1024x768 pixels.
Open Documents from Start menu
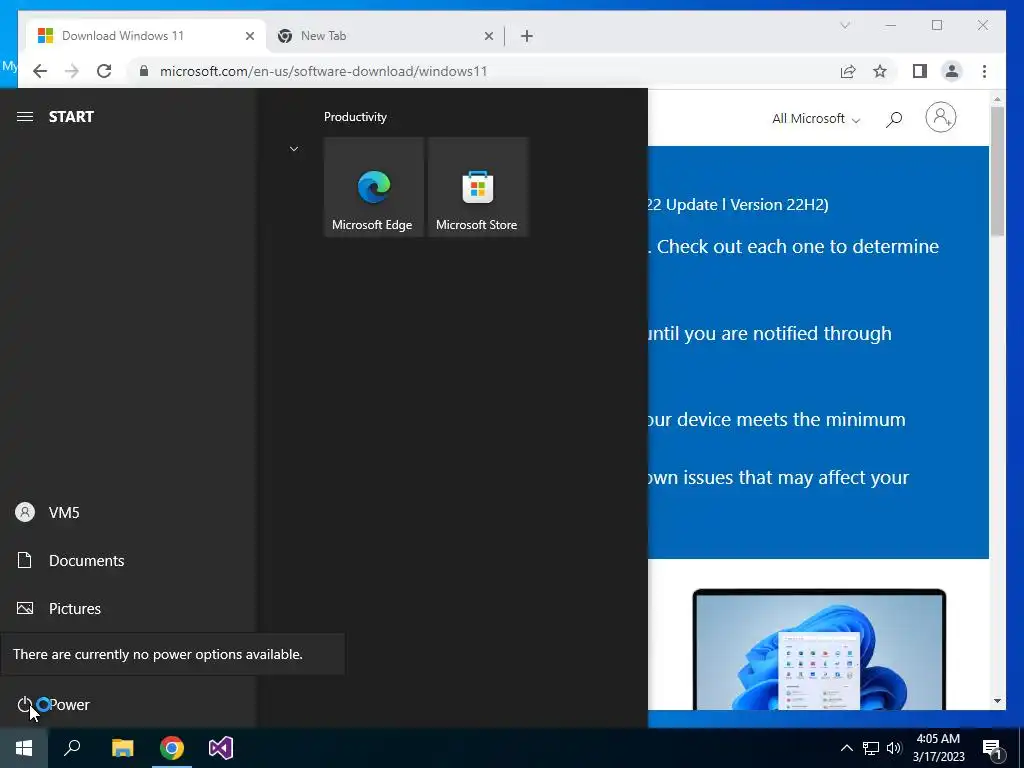127,560
